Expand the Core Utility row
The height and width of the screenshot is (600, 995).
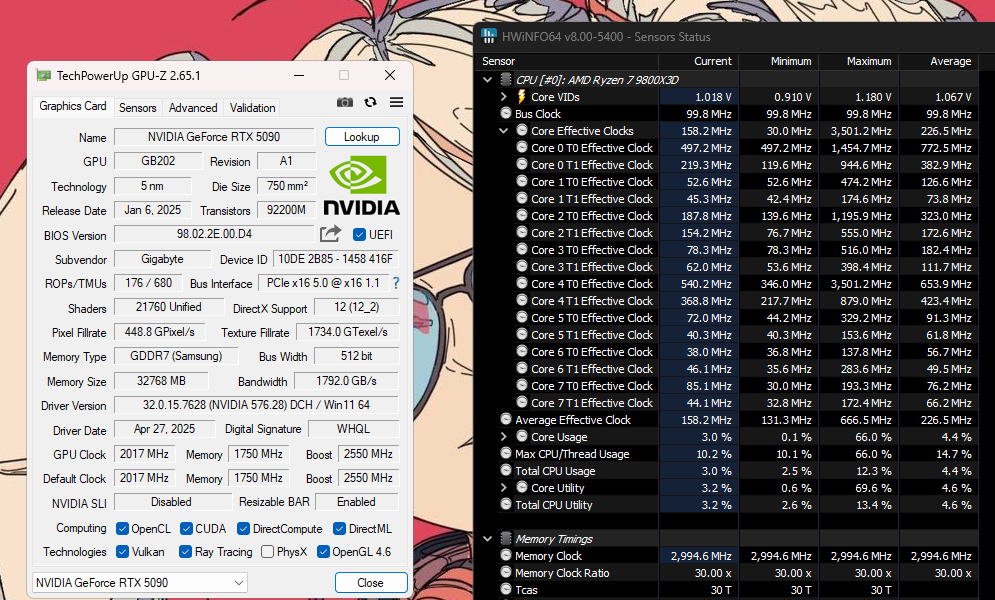[x=503, y=487]
